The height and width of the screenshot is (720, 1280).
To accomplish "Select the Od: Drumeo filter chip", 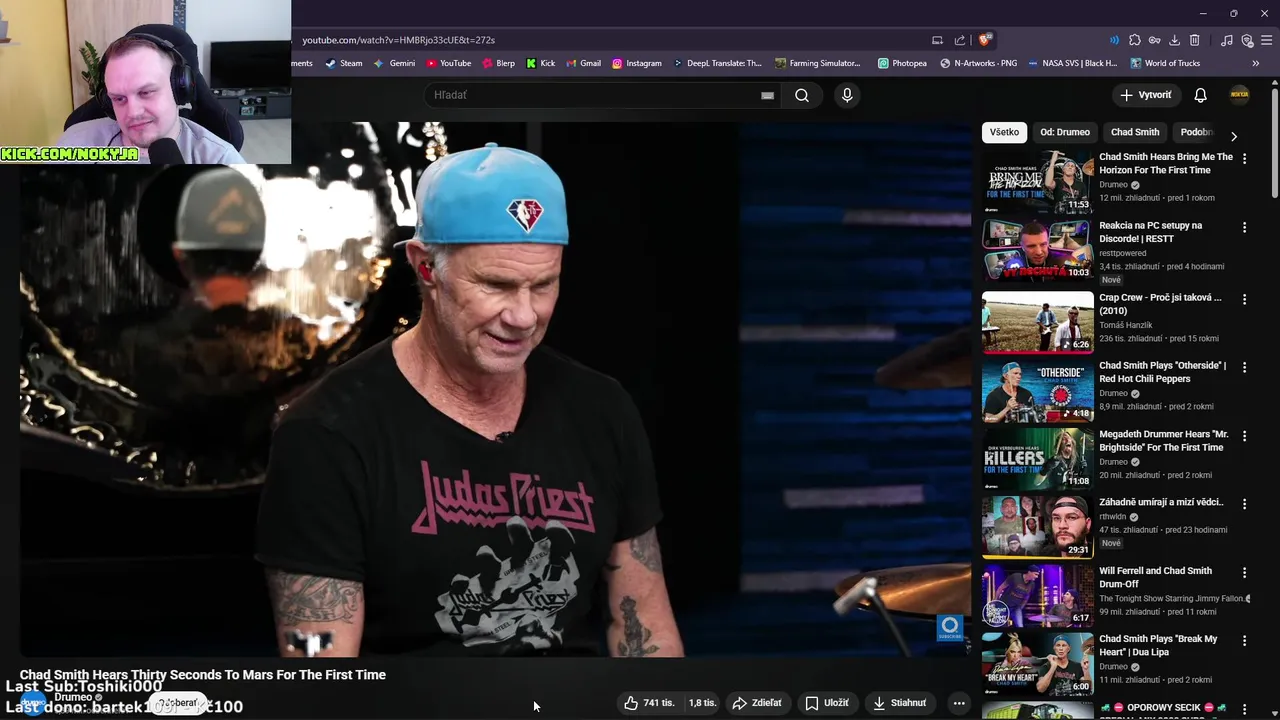I will click(1065, 132).
